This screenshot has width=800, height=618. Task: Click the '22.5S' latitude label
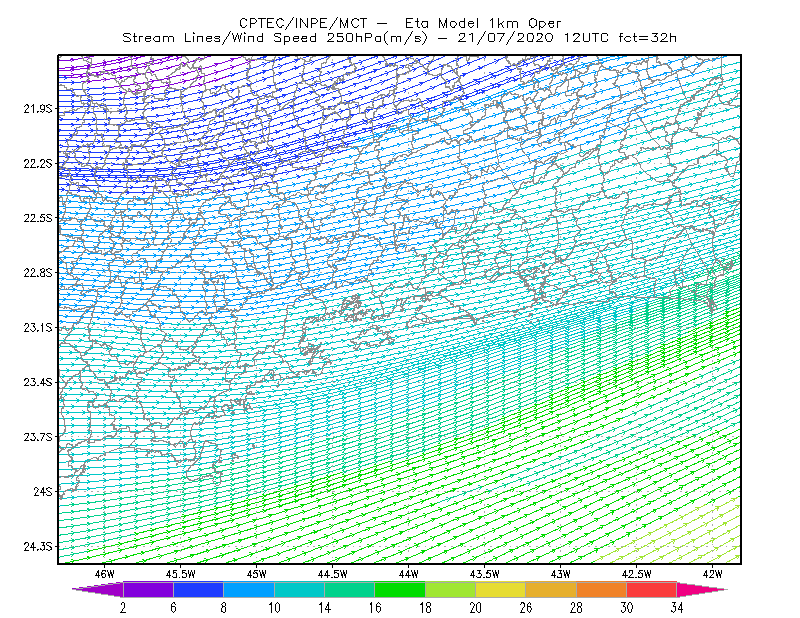click(x=38, y=218)
